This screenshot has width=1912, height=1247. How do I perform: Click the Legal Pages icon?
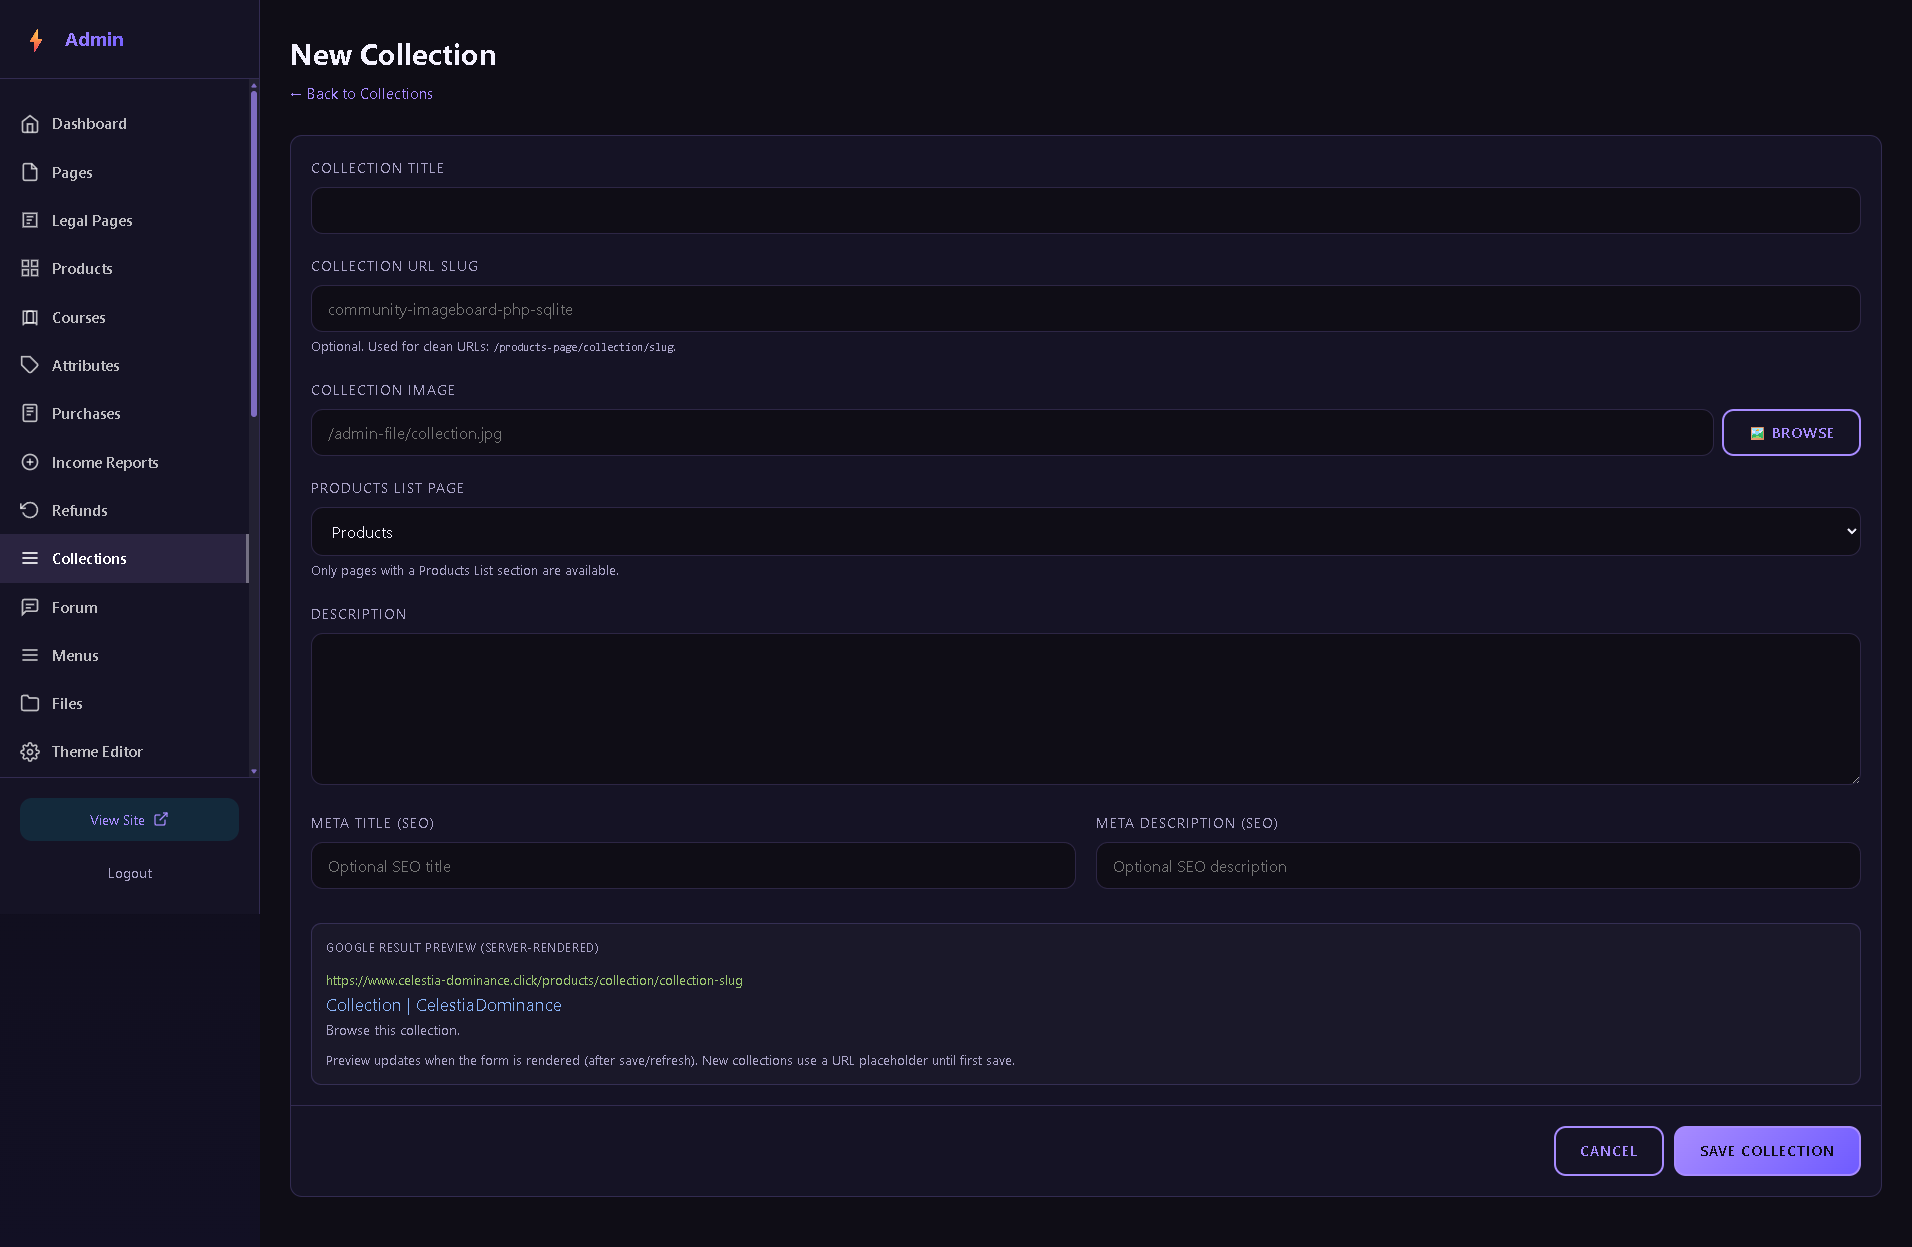pos(30,220)
